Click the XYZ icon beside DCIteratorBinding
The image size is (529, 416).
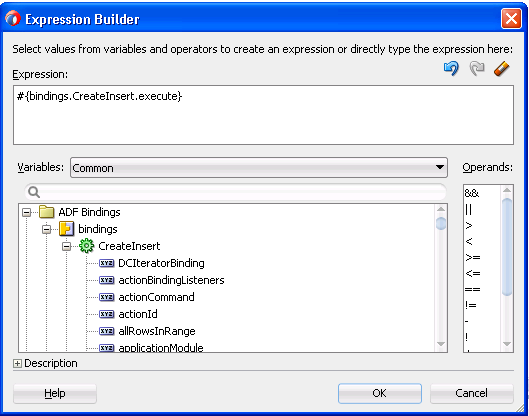click(107, 263)
